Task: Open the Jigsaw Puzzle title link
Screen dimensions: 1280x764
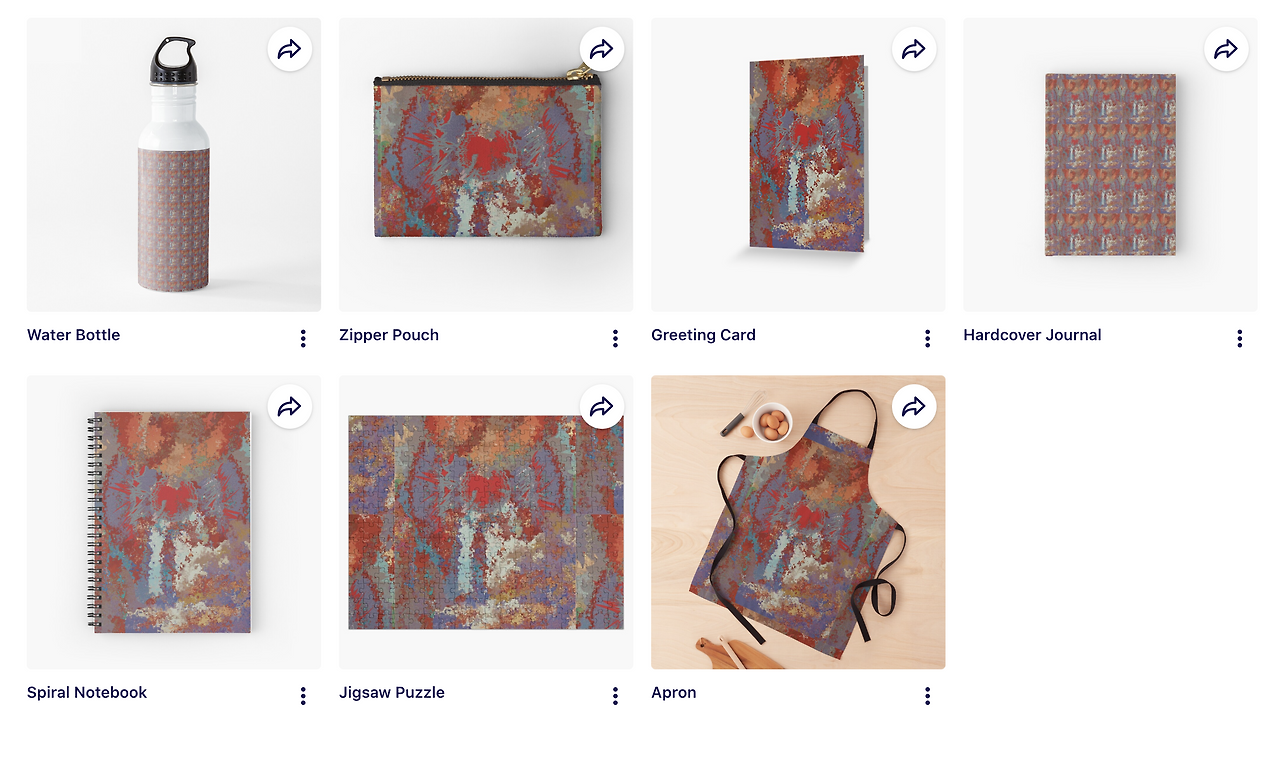Action: pyautogui.click(x=392, y=692)
